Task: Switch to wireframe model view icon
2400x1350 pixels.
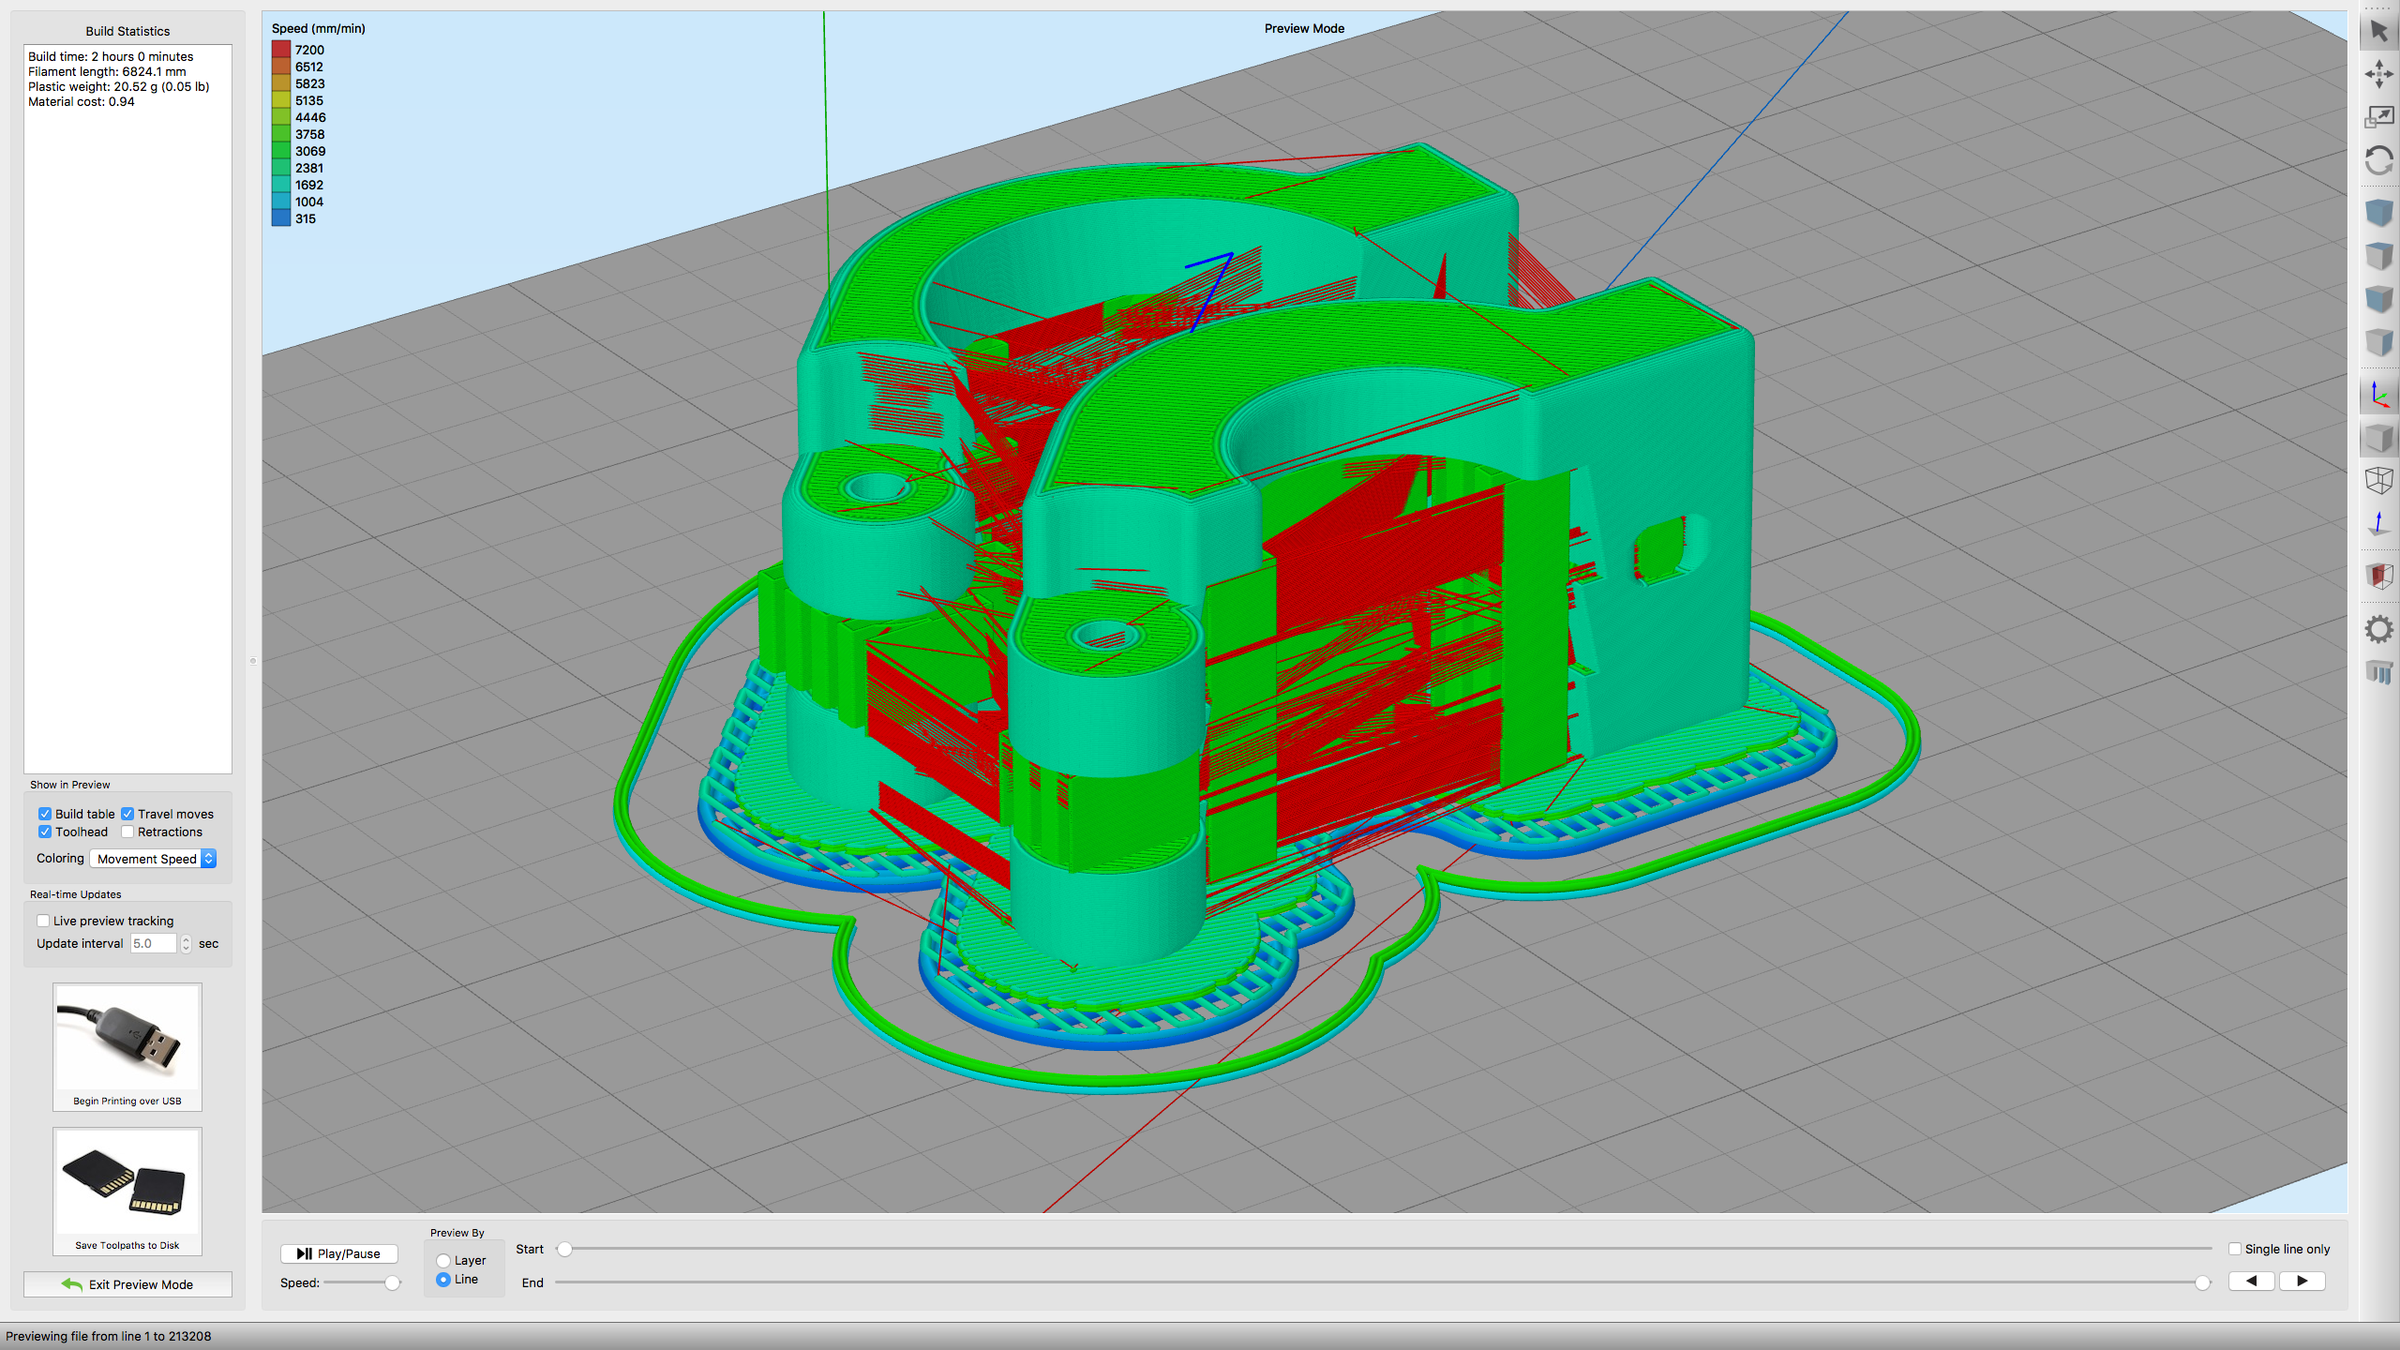Action: pos(2379,480)
